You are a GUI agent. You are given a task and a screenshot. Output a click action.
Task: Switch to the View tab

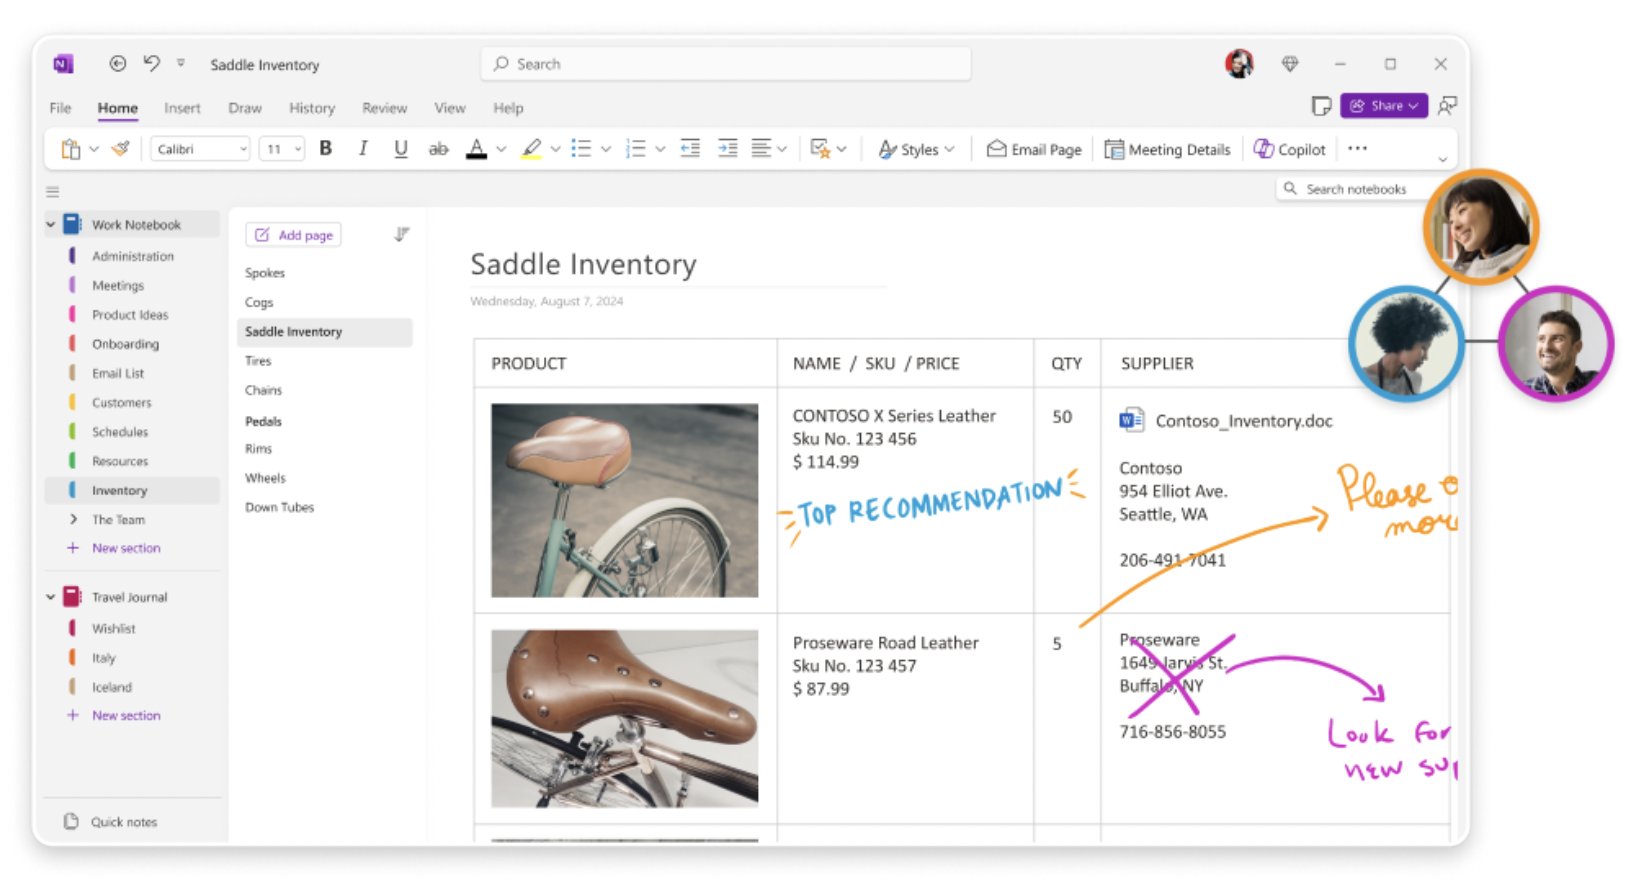(450, 108)
